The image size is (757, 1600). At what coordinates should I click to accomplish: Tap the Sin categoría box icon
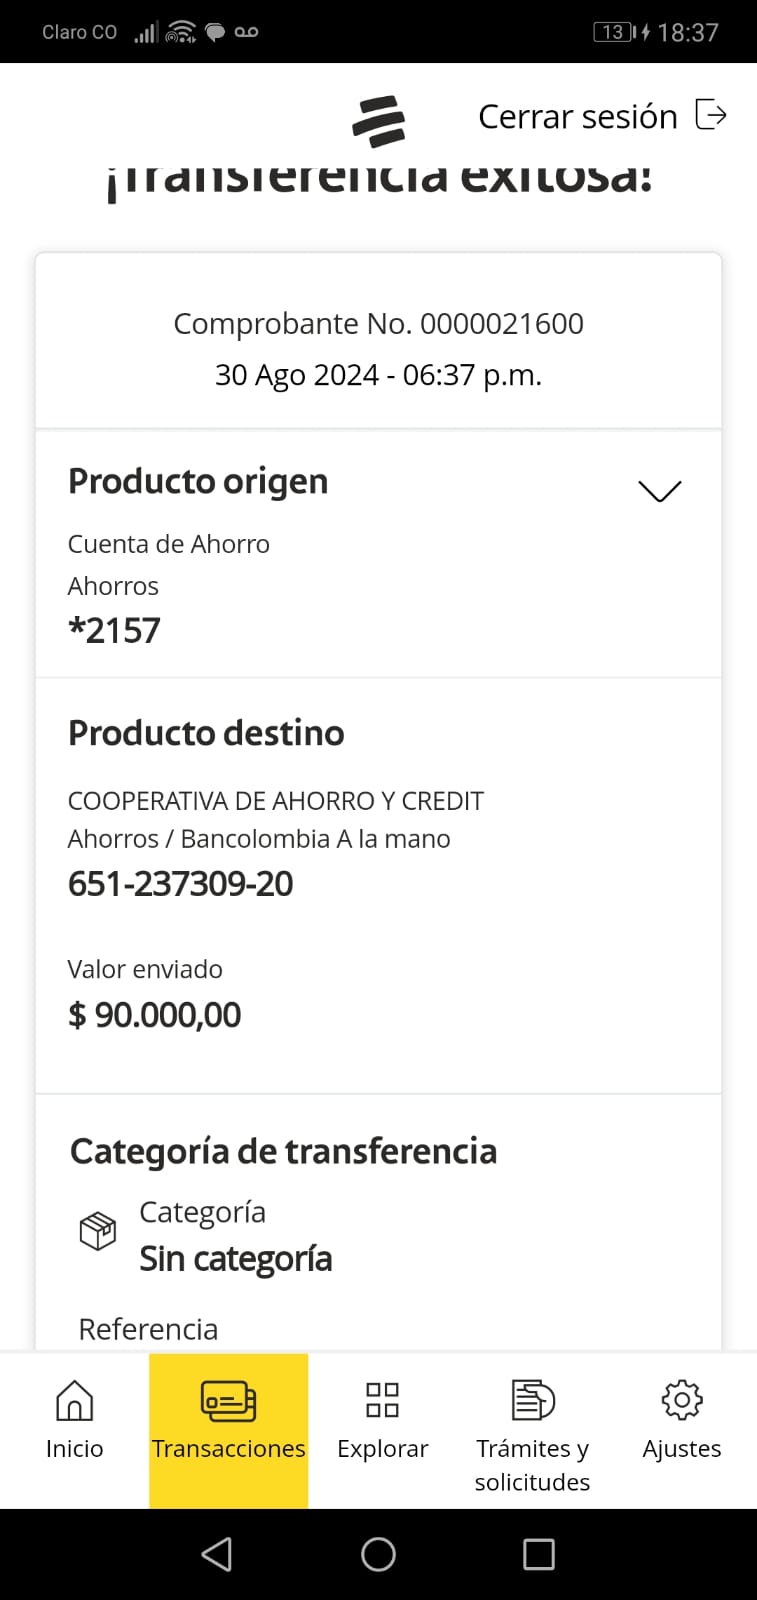pyautogui.click(x=98, y=1231)
